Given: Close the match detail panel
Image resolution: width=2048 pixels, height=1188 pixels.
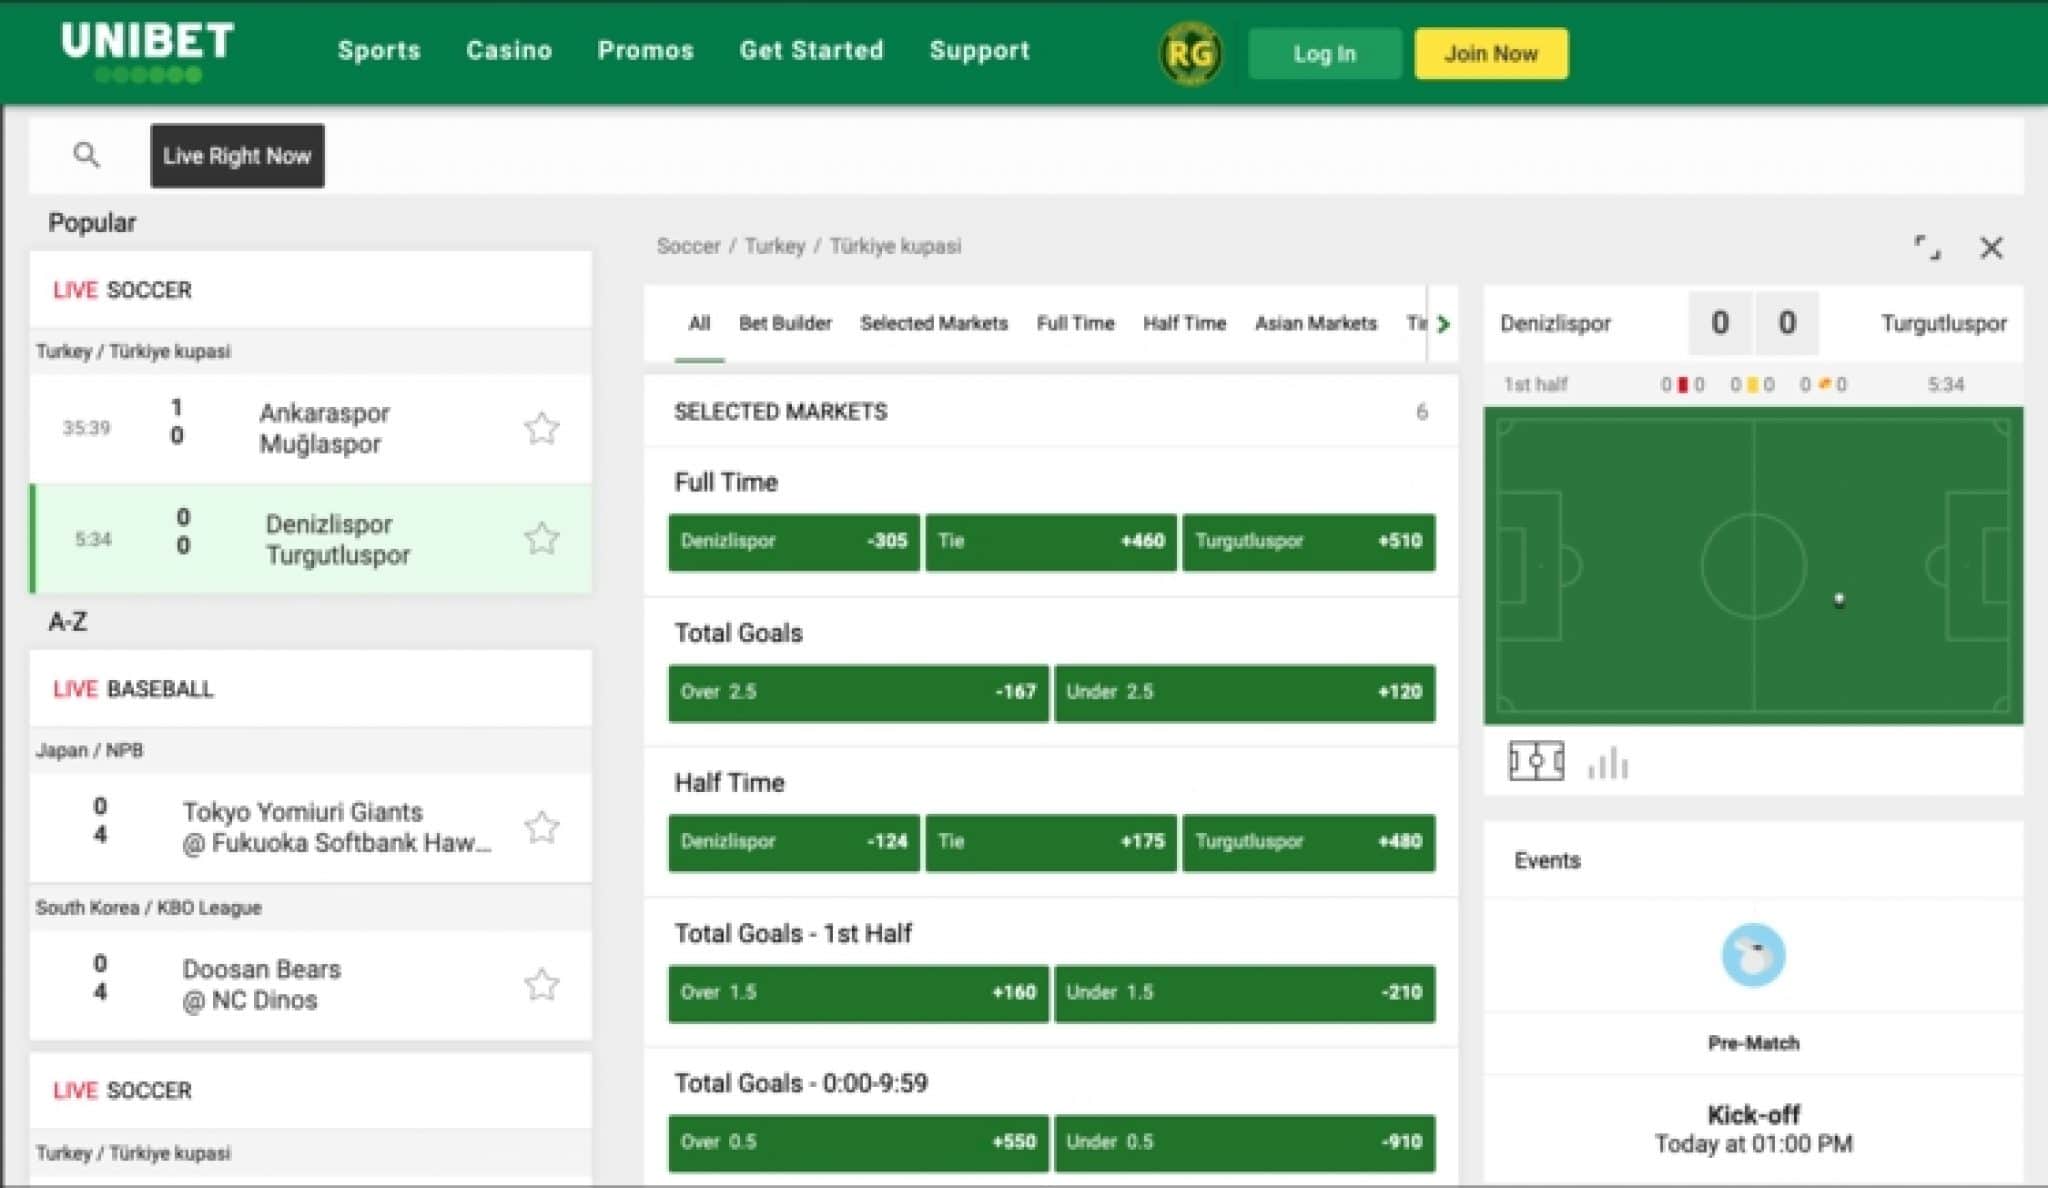Looking at the screenshot, I should click(1991, 247).
